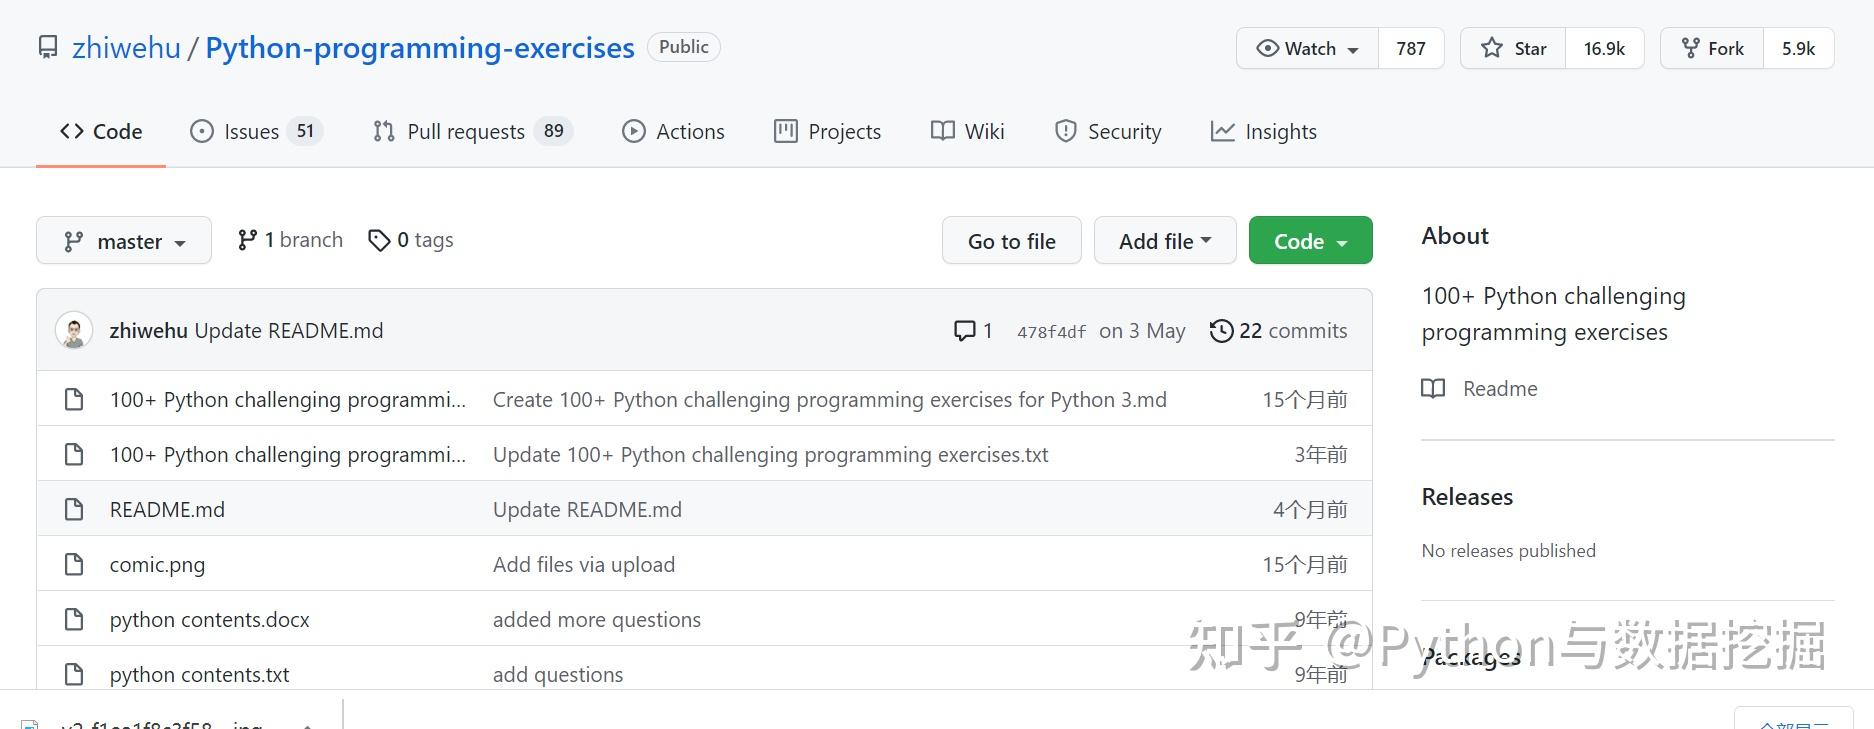This screenshot has height=729, width=1874.
Task: View the 22 commits history
Action: (x=1278, y=331)
